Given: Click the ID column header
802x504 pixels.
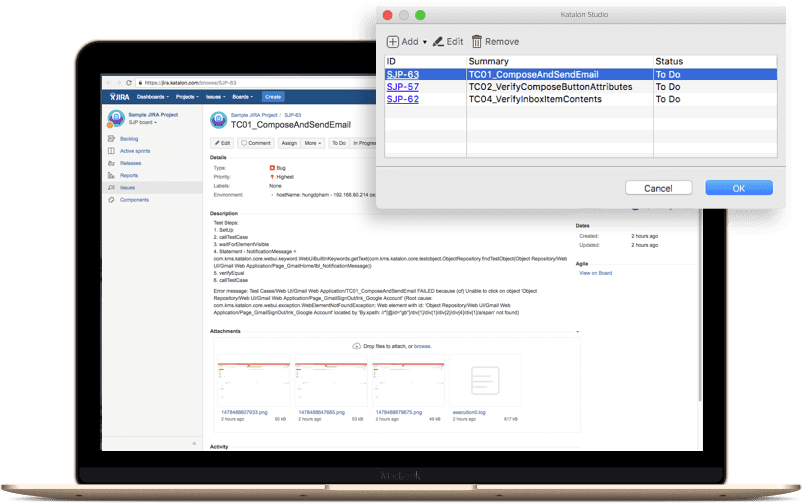Looking at the screenshot, I should [425, 61].
